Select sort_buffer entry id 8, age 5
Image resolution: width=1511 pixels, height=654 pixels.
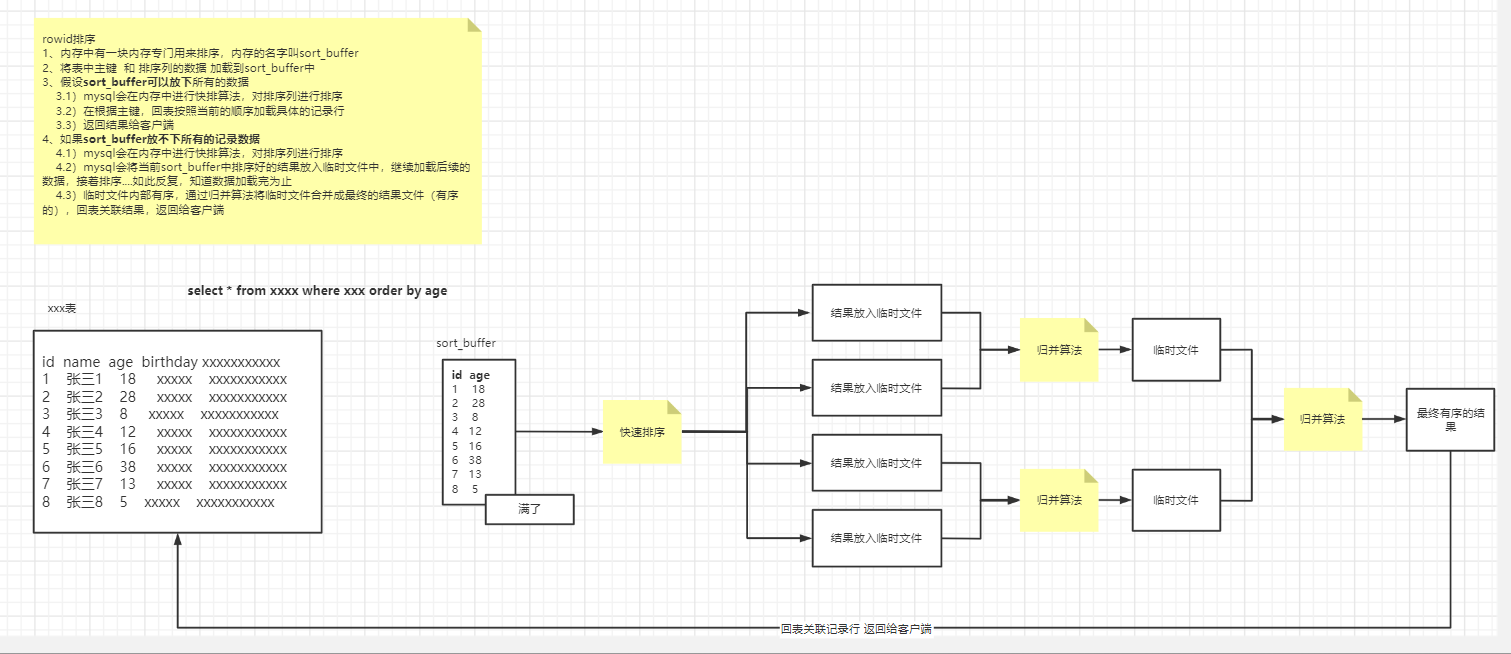465,489
